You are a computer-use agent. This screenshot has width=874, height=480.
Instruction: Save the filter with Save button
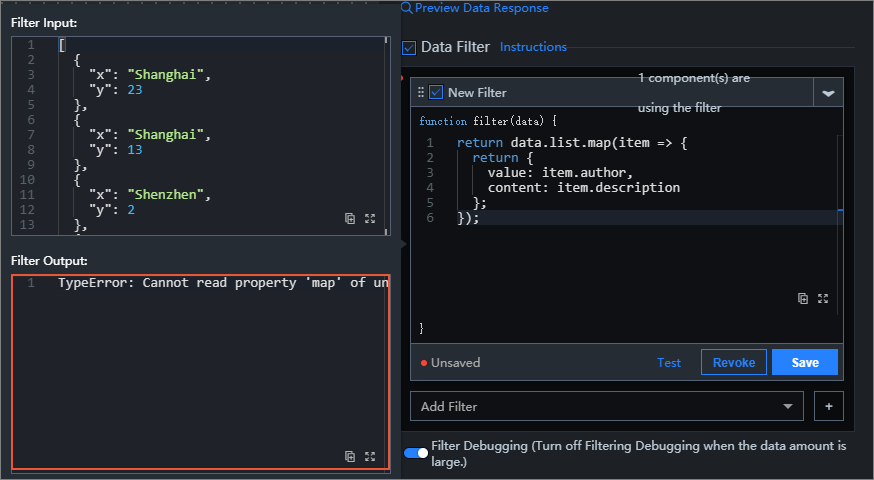pos(804,362)
